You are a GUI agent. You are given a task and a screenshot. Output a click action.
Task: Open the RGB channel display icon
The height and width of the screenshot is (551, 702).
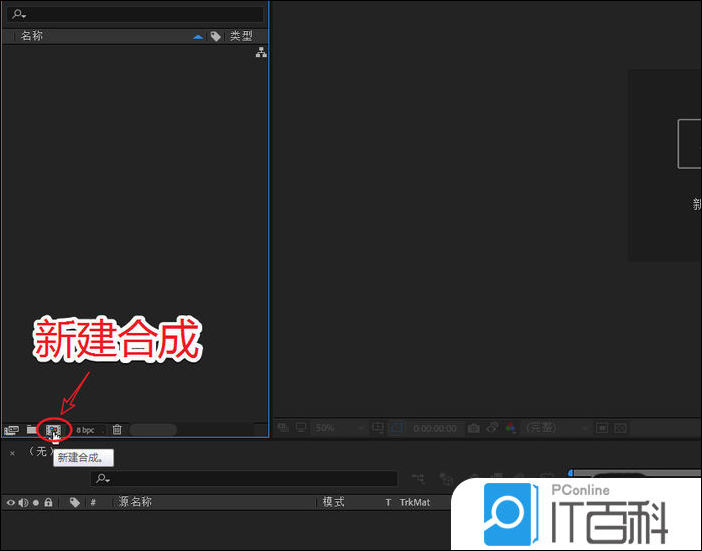(510, 428)
